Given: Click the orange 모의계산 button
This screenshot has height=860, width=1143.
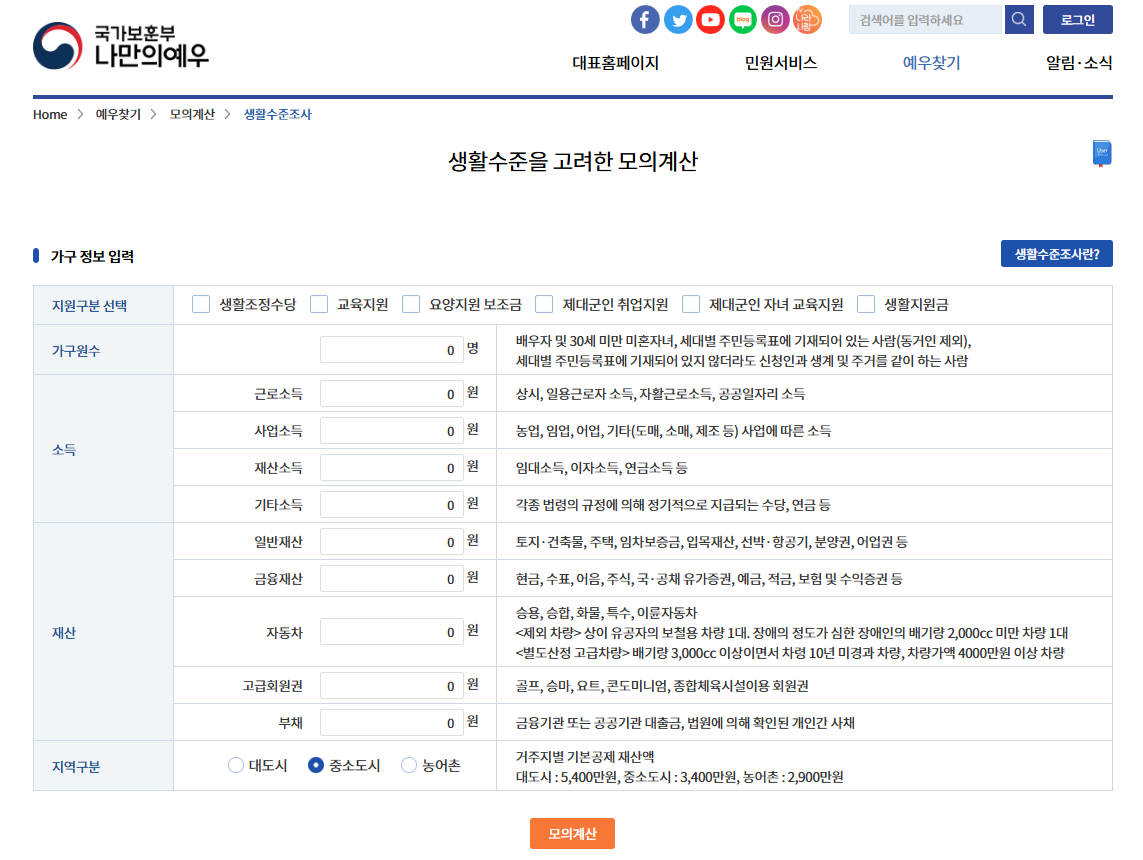Looking at the screenshot, I should [x=572, y=833].
